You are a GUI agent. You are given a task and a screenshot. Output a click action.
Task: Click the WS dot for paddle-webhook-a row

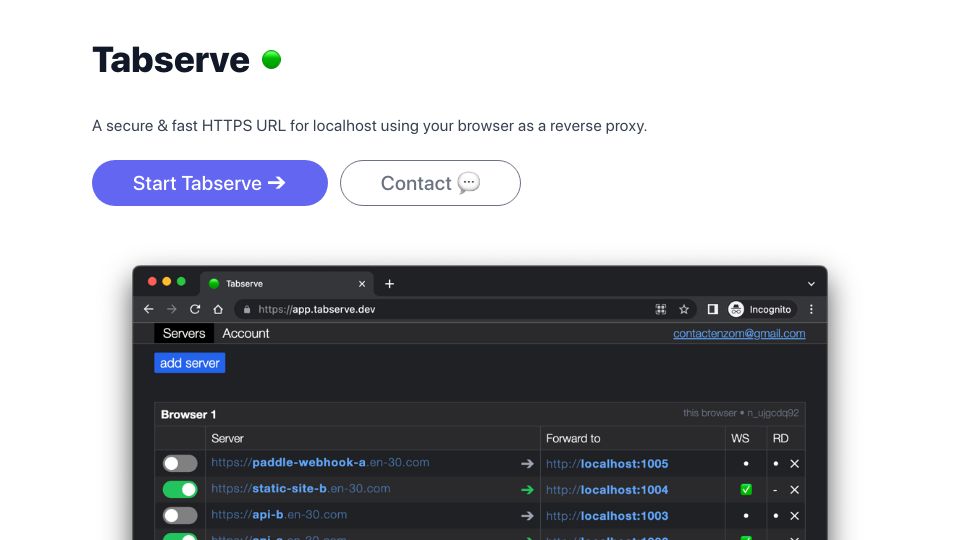pos(746,463)
